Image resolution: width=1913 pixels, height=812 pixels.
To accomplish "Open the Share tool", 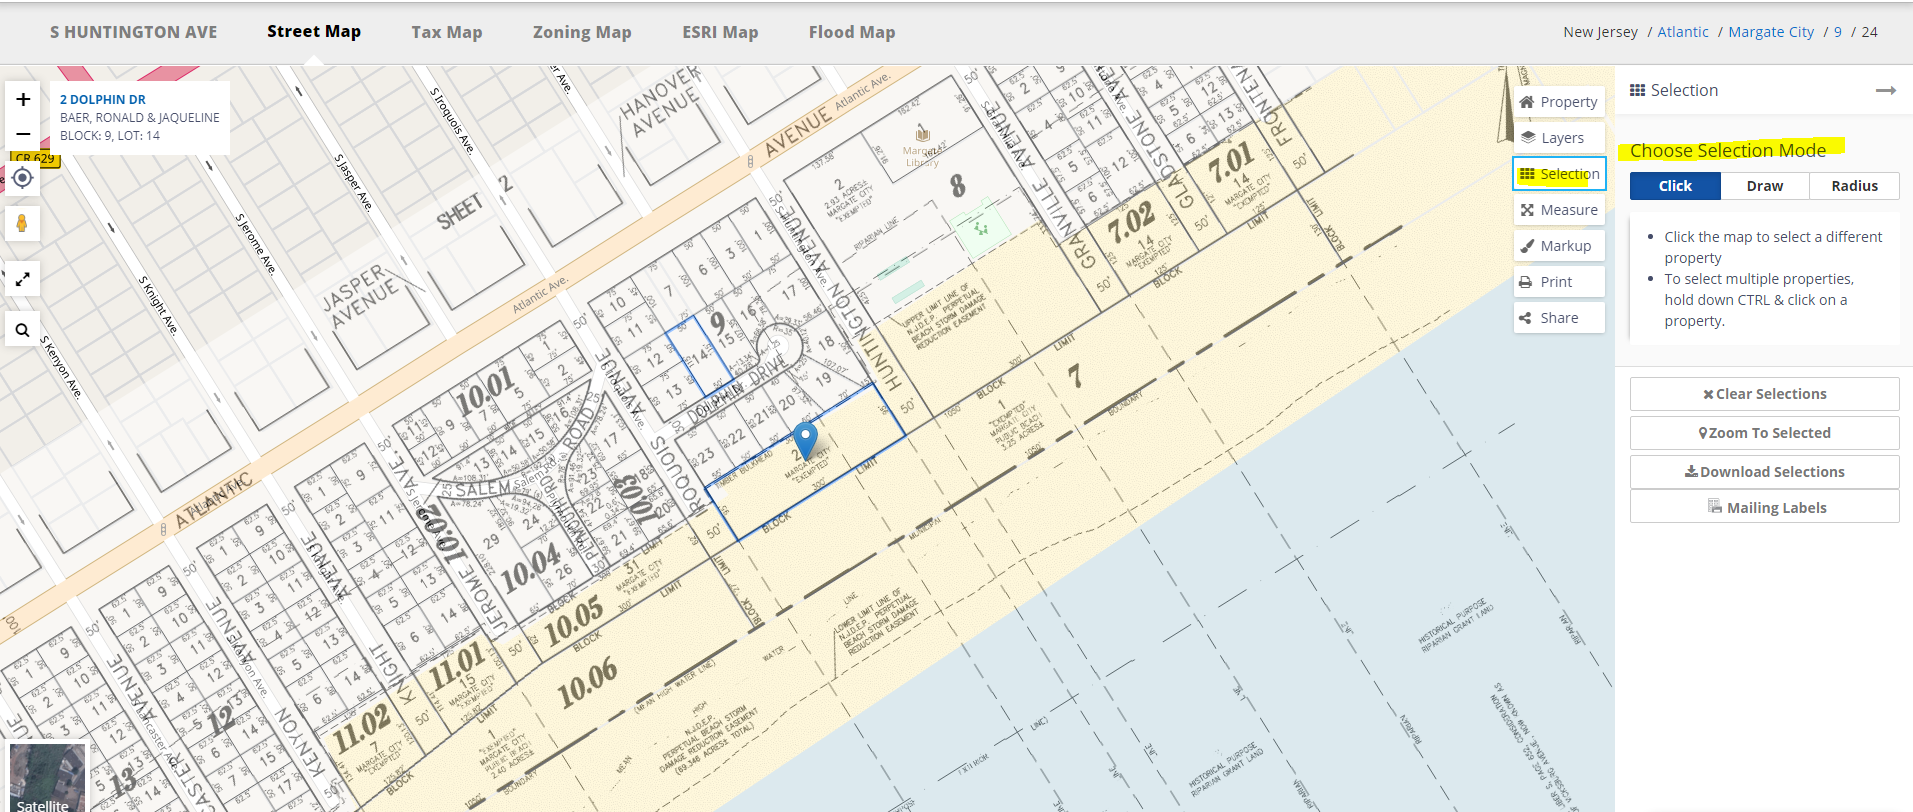I will click(x=1559, y=318).
